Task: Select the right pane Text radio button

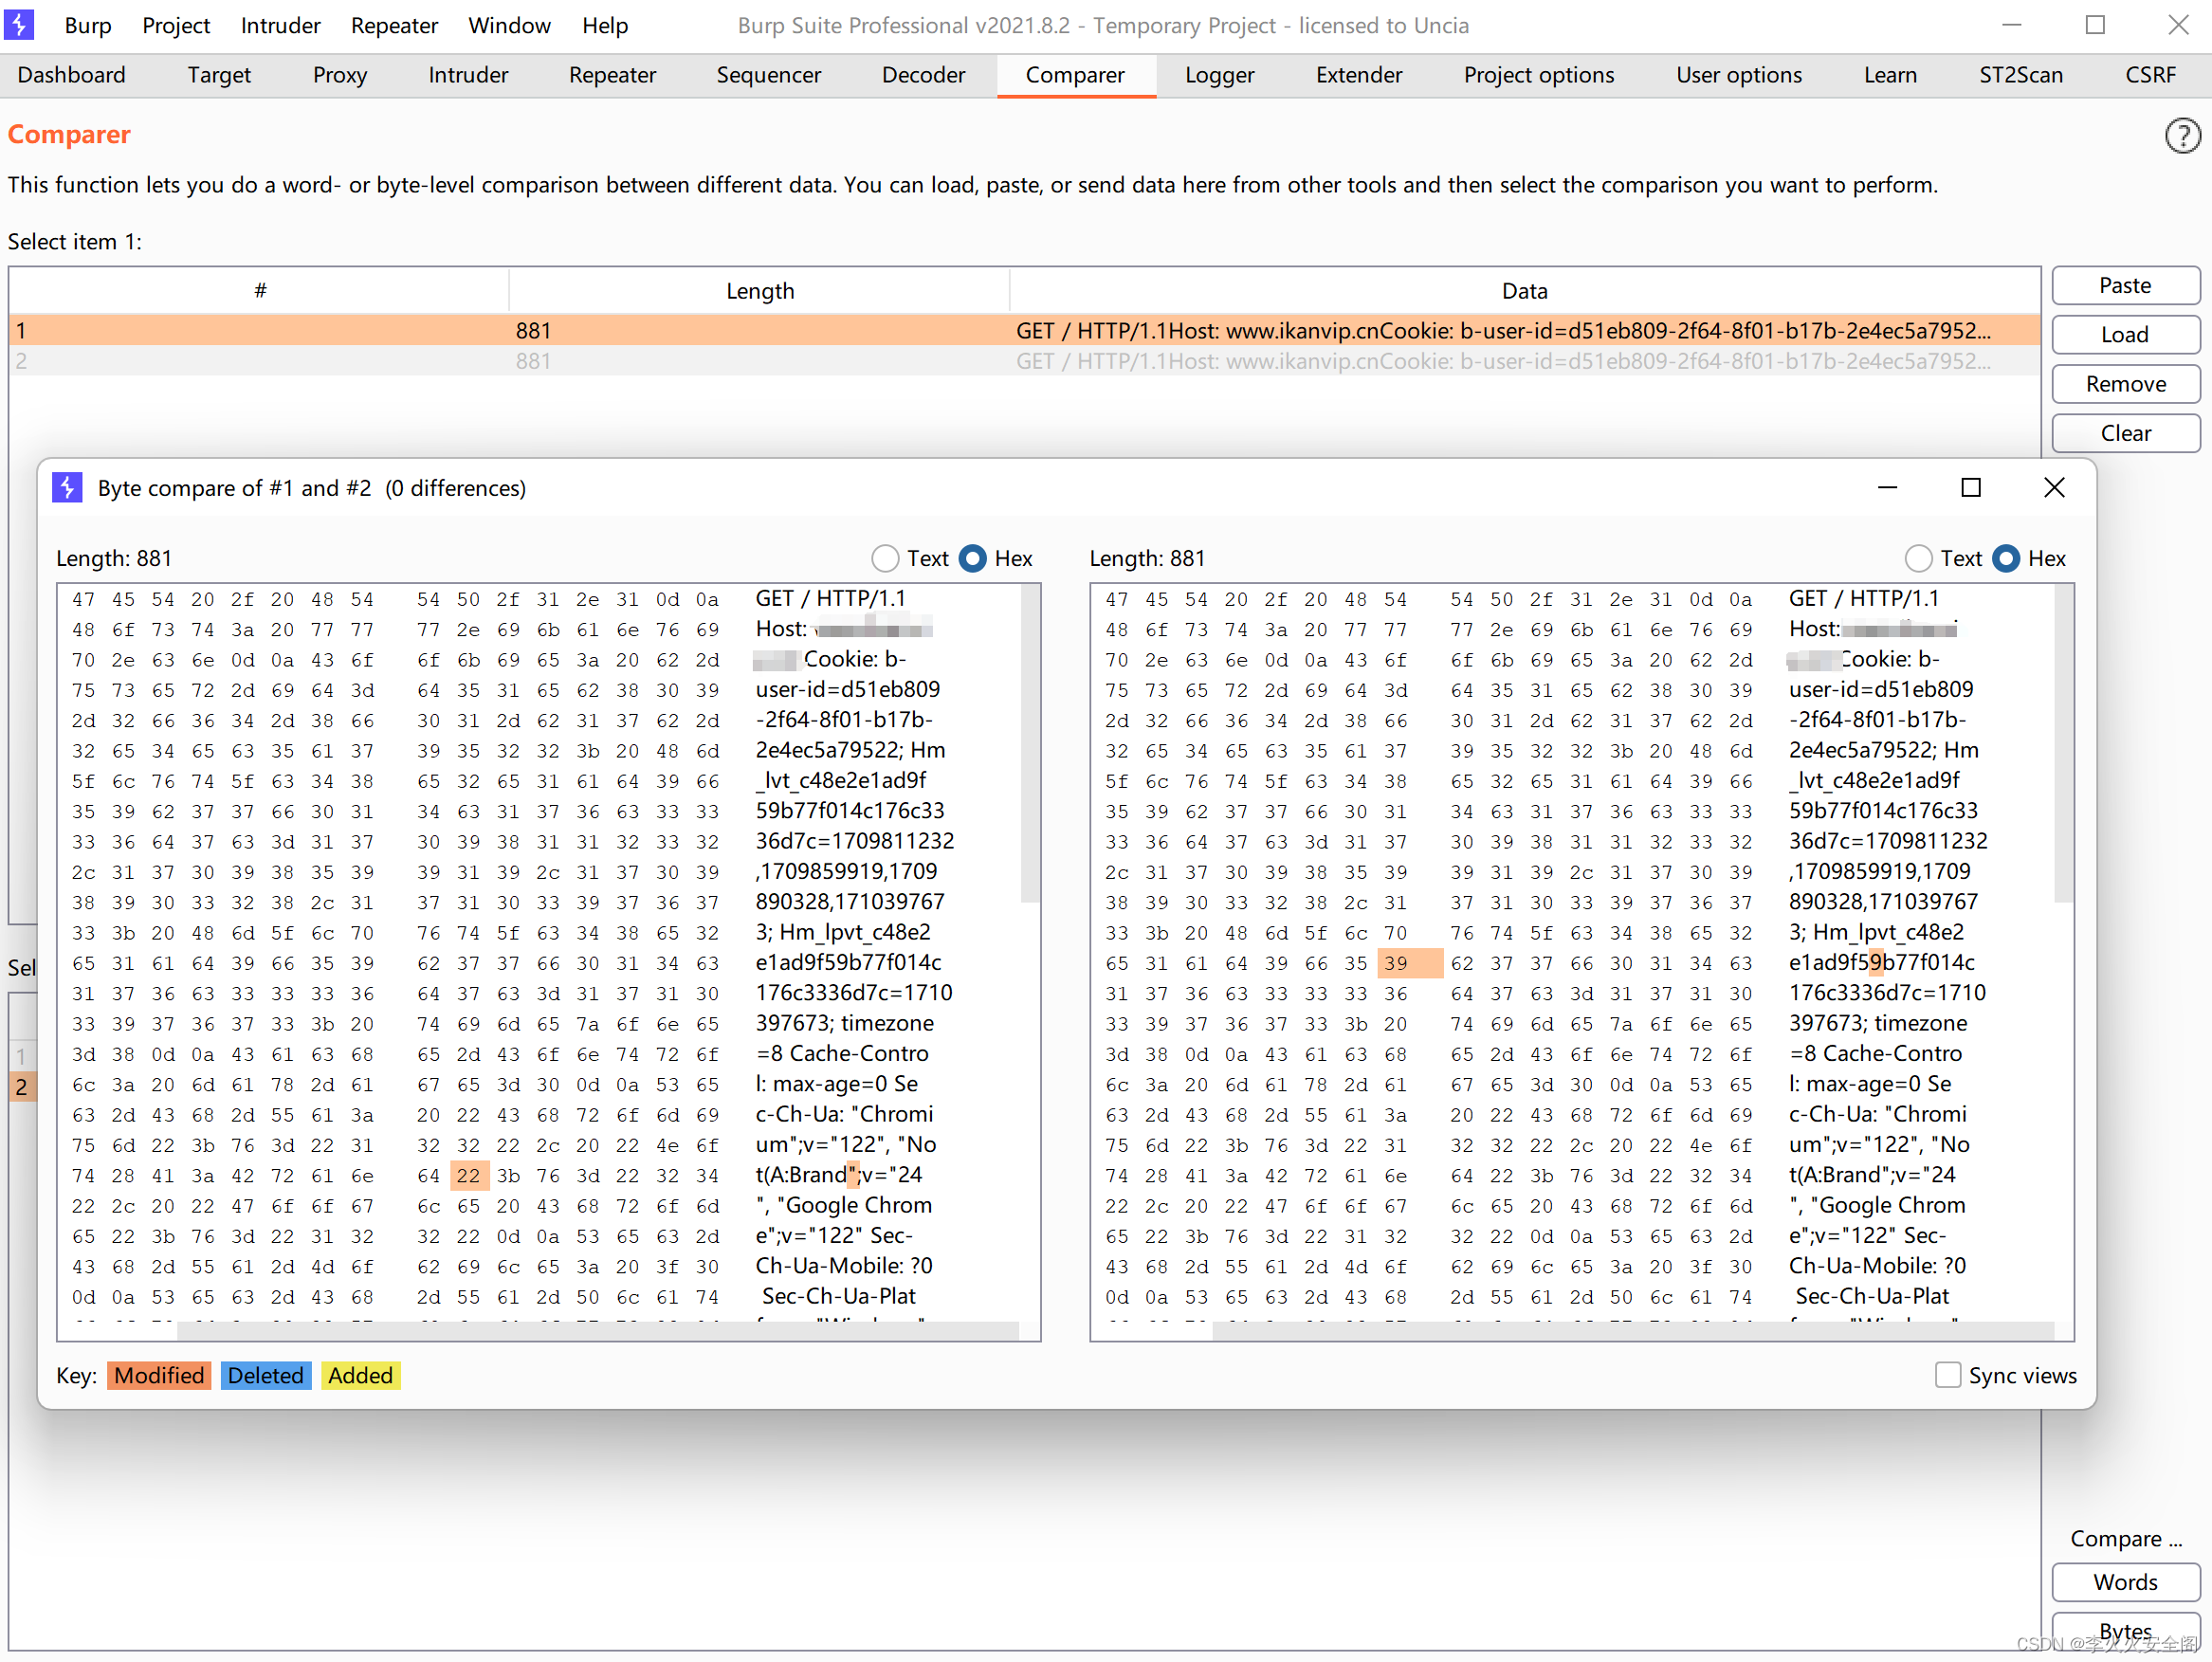Action: click(1918, 559)
